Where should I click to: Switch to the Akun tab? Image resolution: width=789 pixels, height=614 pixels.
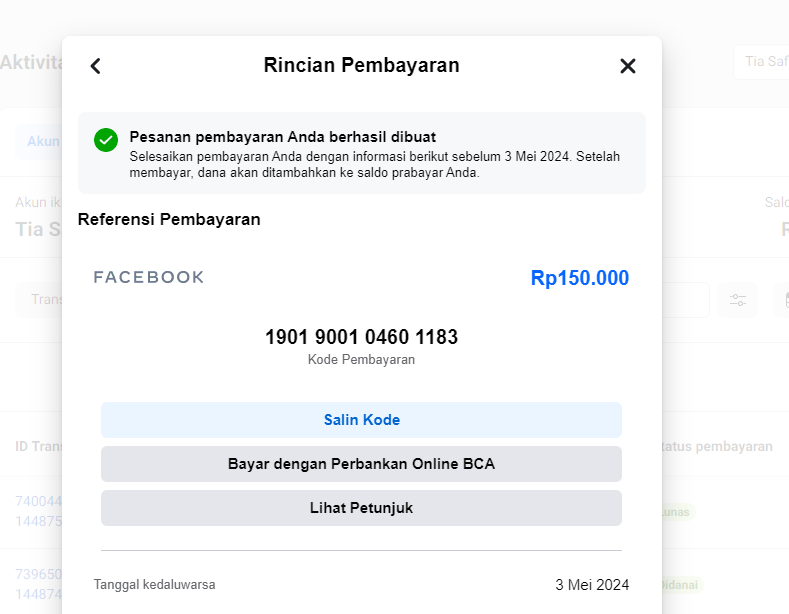pos(40,141)
